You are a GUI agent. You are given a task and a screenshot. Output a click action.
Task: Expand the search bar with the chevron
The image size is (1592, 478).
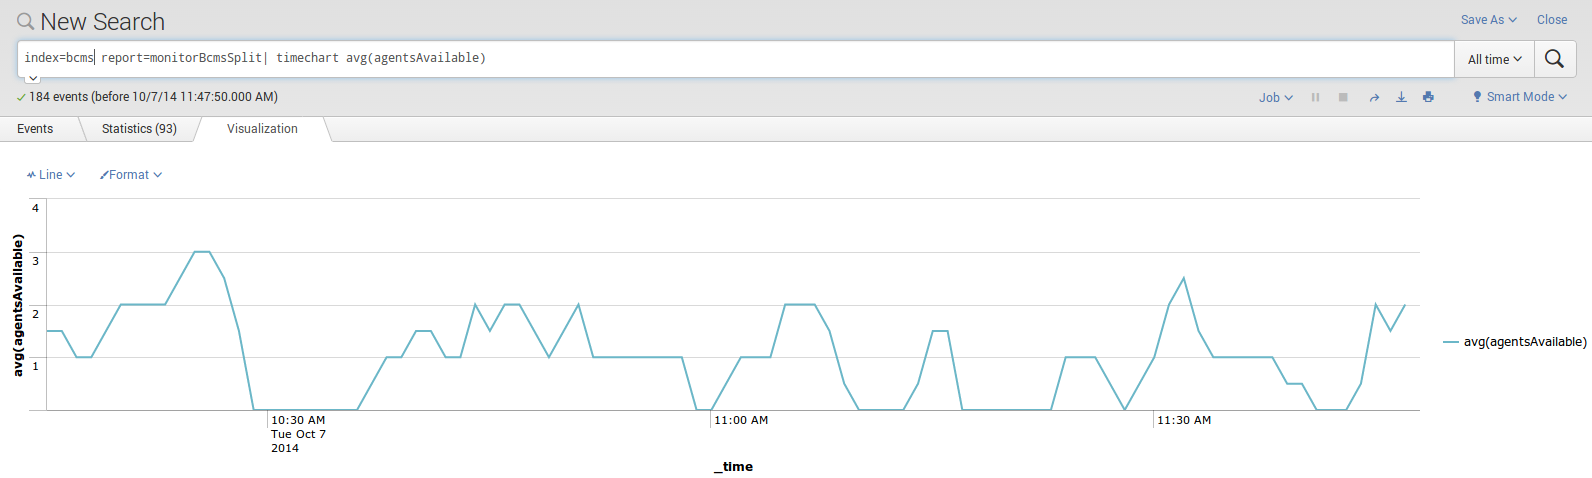coord(33,78)
